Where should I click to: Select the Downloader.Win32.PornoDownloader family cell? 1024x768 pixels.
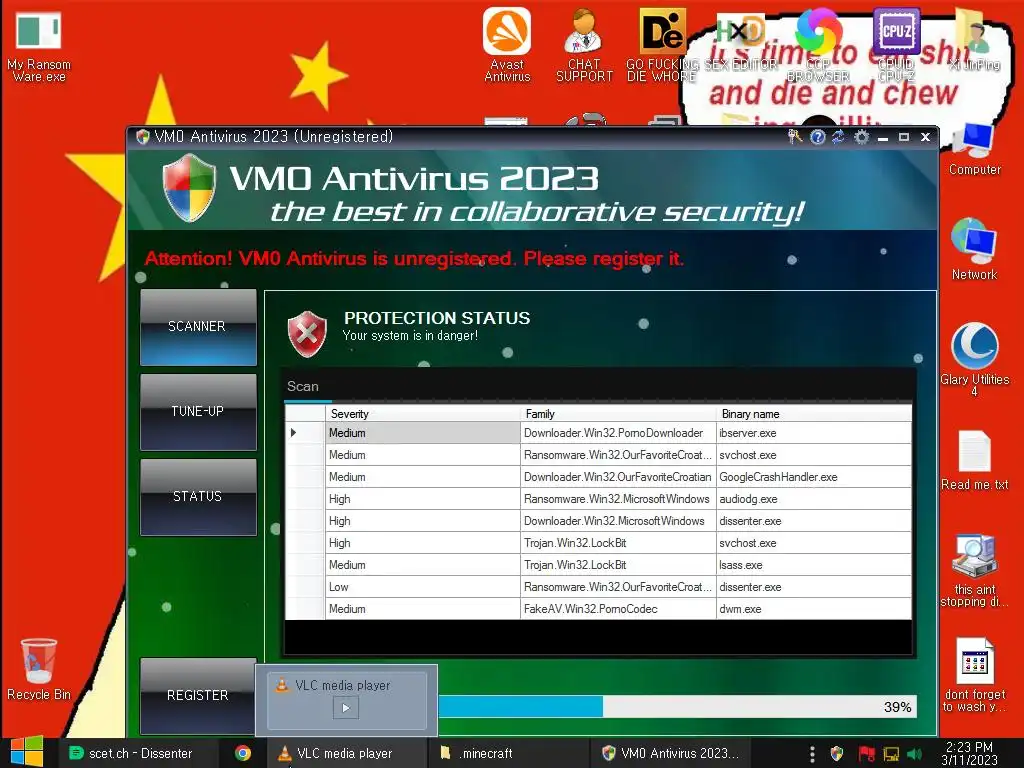click(x=618, y=433)
